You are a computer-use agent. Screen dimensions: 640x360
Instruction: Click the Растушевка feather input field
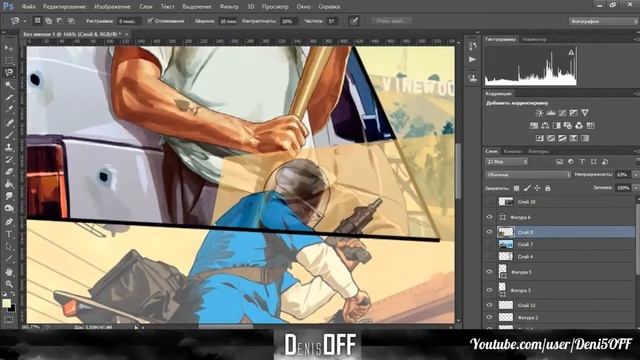129,21
